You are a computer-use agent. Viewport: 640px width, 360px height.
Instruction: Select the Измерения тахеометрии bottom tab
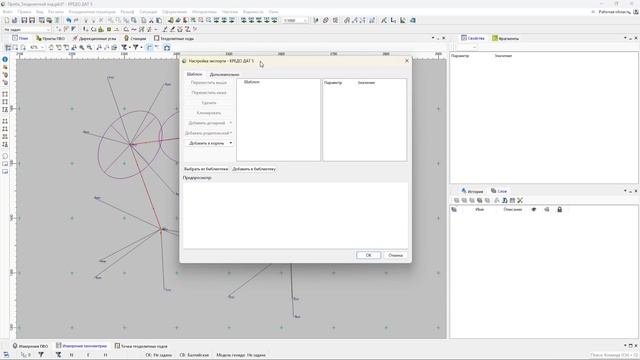pos(82,346)
